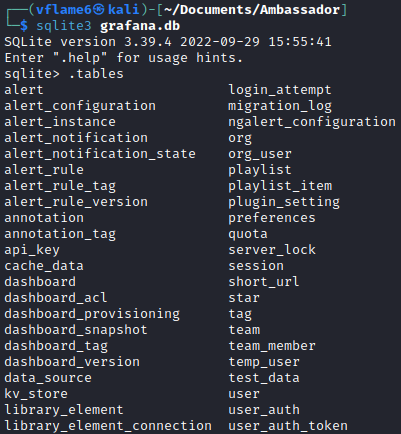Click the ngalert_configuration table entry
This screenshot has height=434, width=401.
pyautogui.click(x=312, y=122)
